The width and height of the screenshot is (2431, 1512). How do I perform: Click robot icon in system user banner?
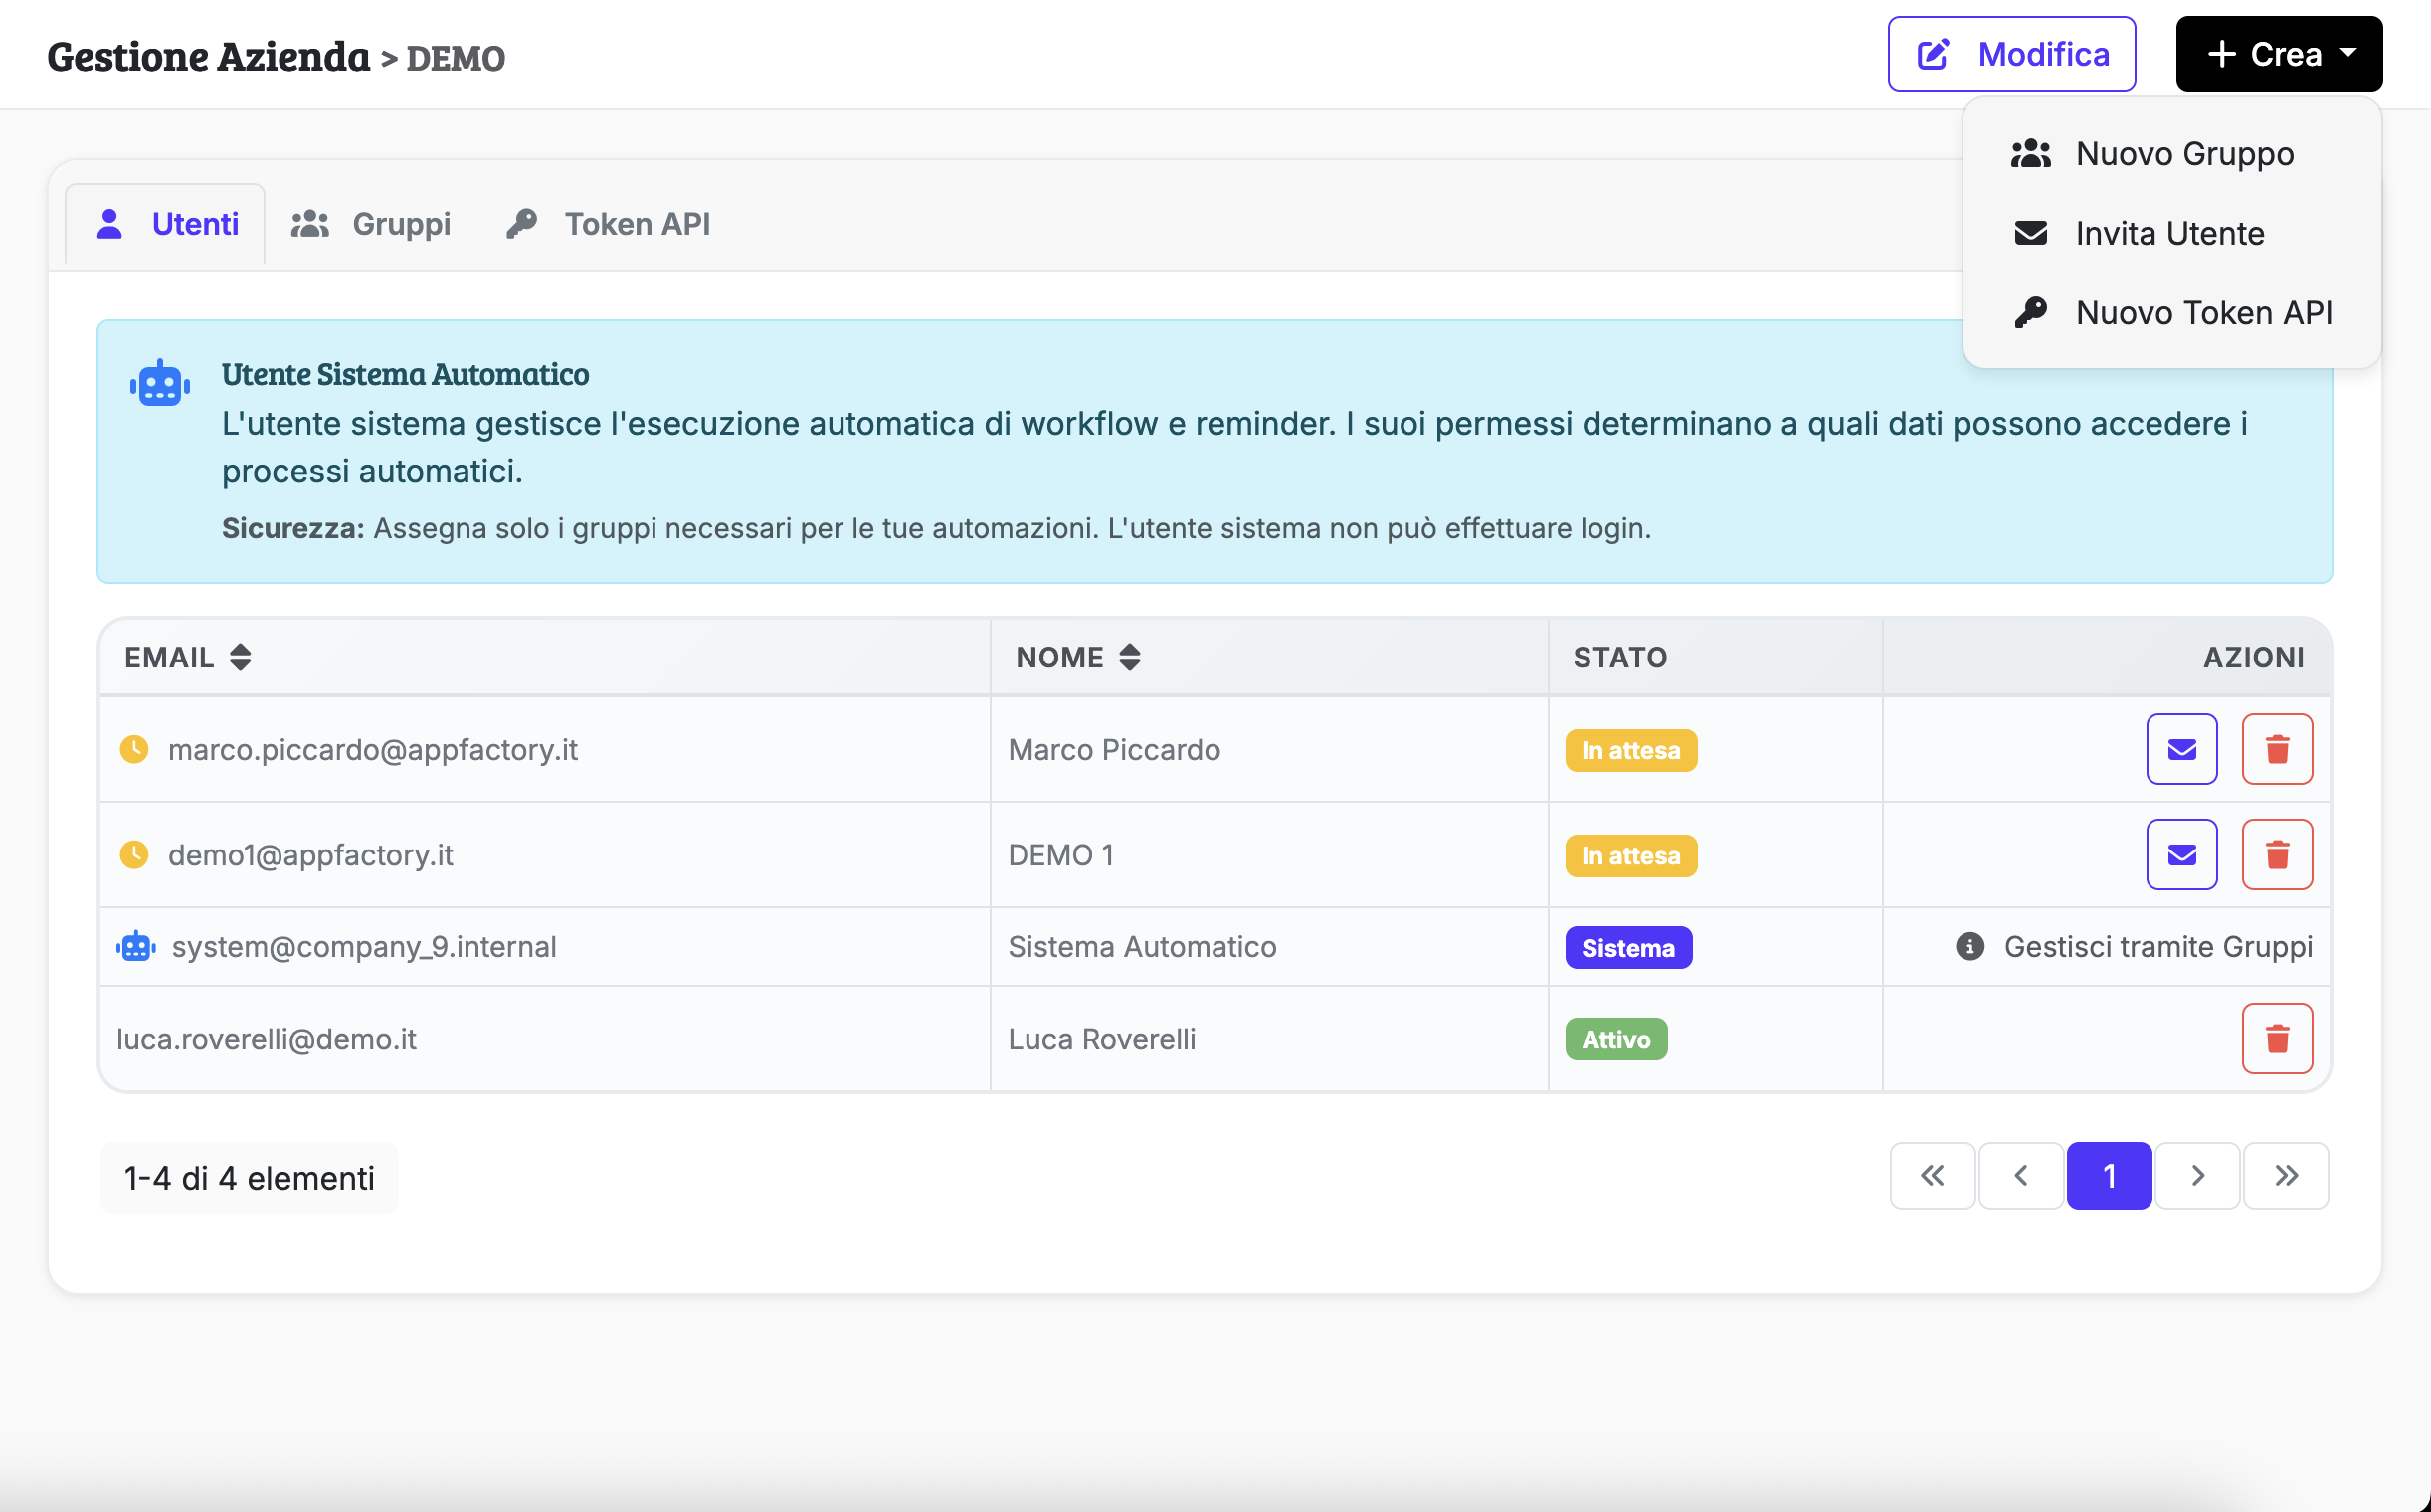coord(160,384)
